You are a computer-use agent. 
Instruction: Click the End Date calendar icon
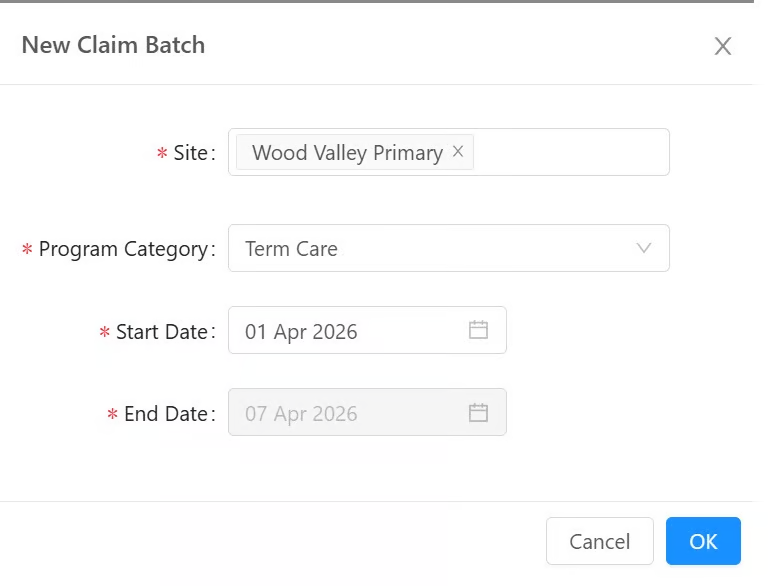478,412
